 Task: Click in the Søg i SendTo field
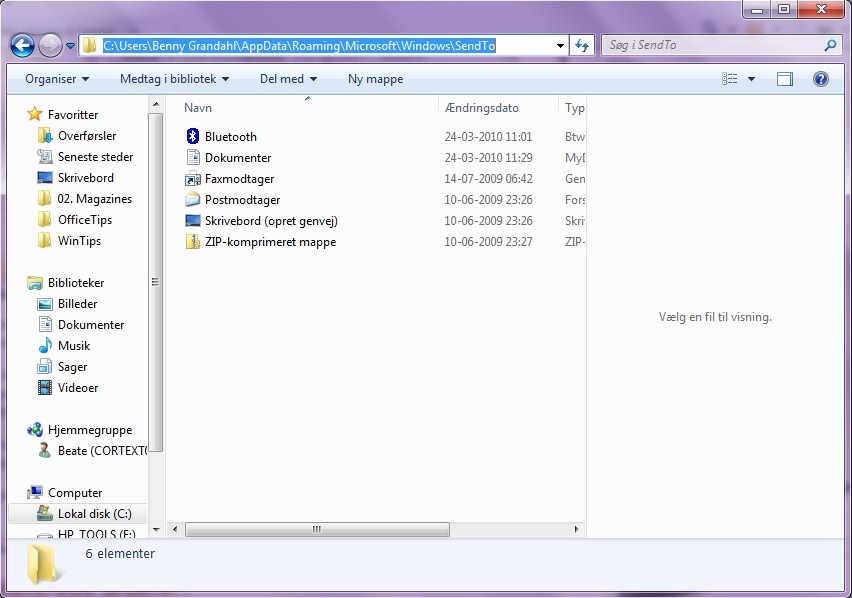(x=710, y=46)
